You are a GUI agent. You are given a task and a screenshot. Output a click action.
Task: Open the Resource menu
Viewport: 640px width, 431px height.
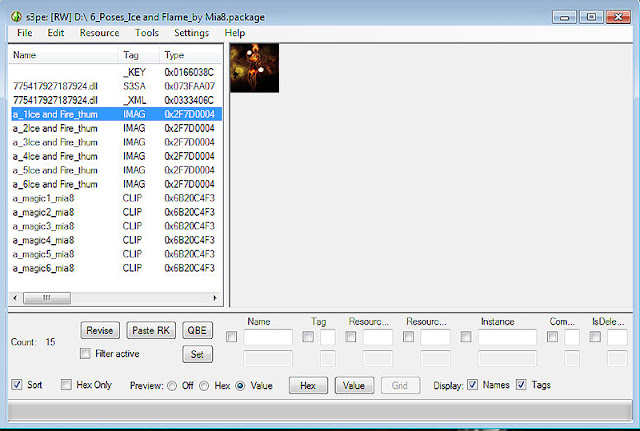click(x=99, y=33)
